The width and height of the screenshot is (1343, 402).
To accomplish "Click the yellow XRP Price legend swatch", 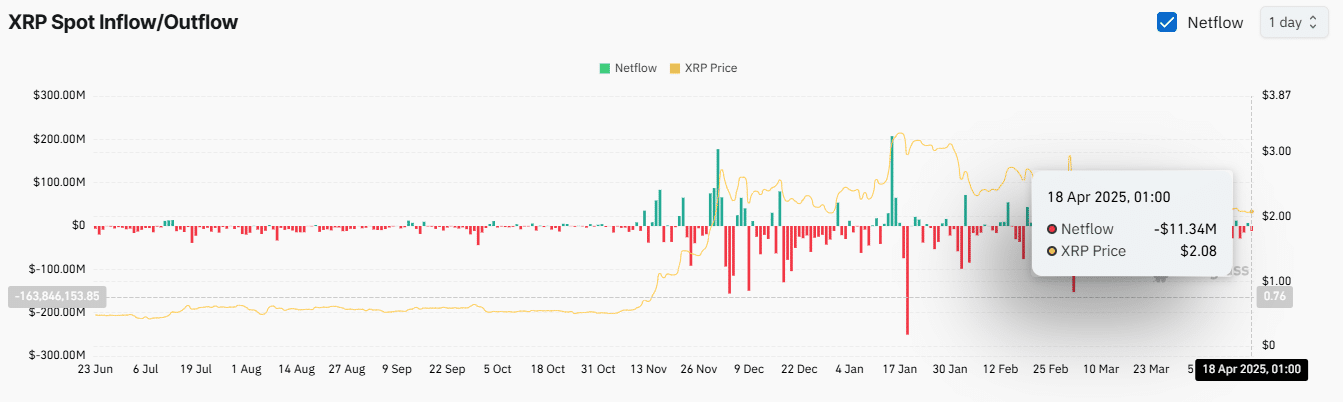I will pos(674,68).
